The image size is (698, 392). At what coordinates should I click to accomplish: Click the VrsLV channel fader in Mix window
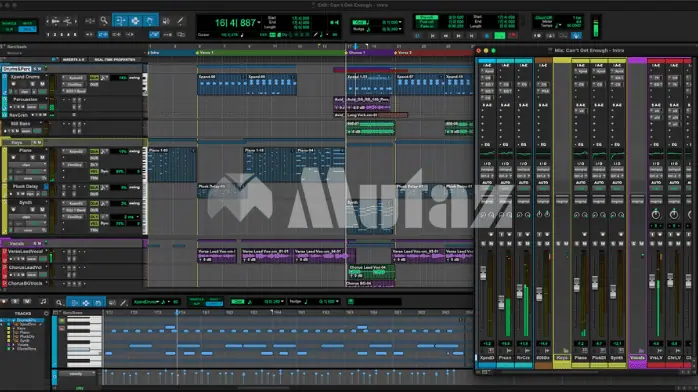[652, 281]
